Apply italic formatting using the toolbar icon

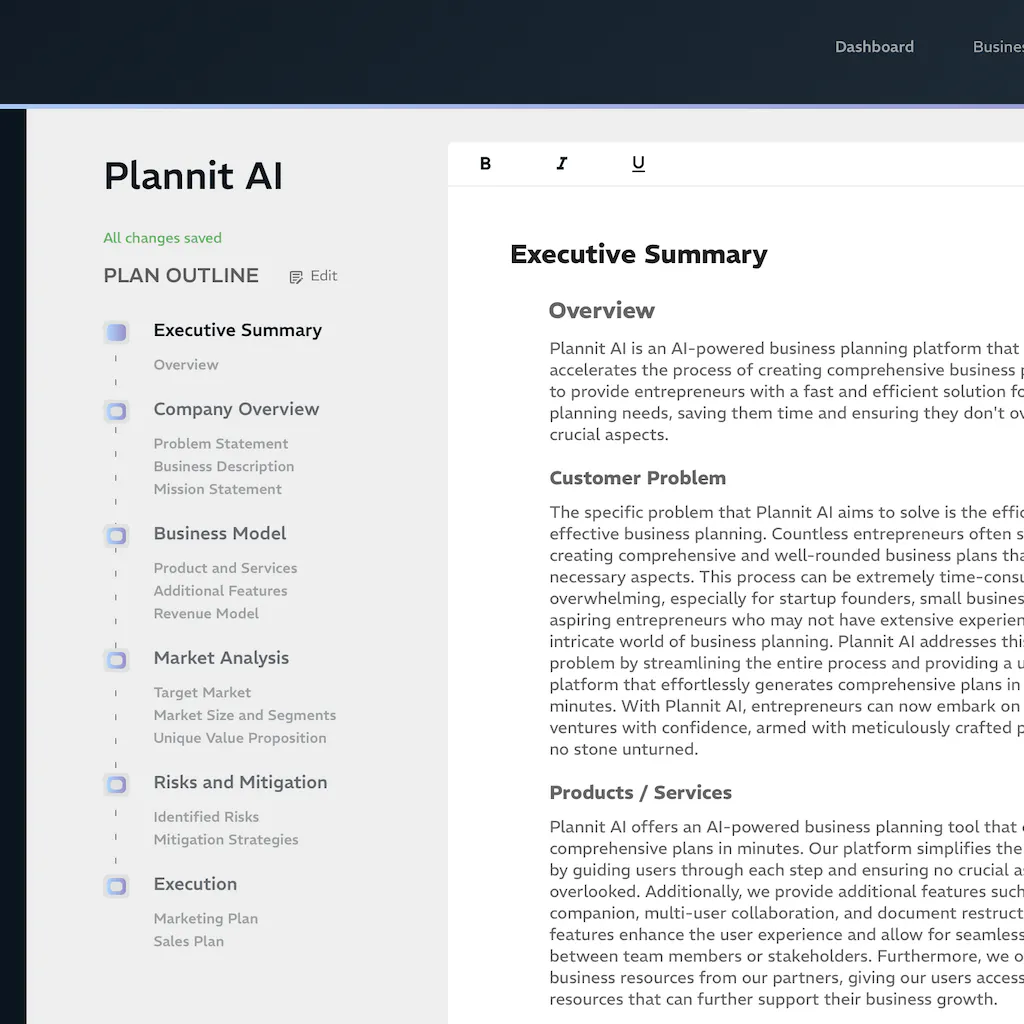coord(561,163)
